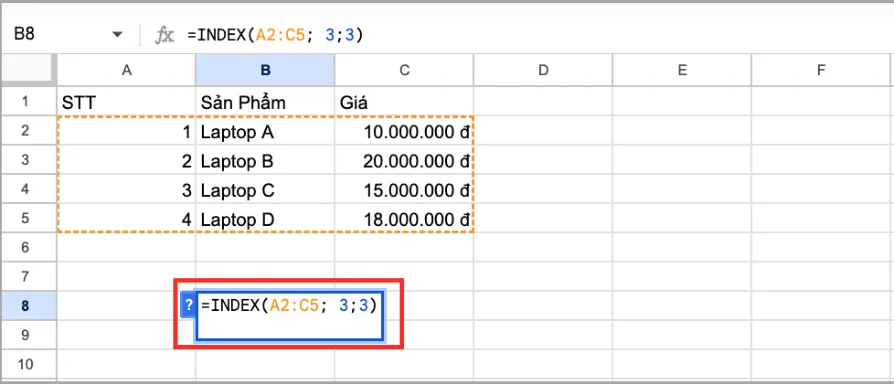Select column A header
The height and width of the screenshot is (384, 894).
click(x=127, y=70)
